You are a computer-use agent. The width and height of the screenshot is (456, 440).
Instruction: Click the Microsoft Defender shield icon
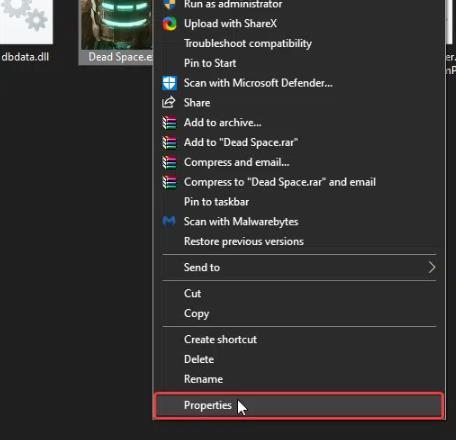[x=169, y=83]
